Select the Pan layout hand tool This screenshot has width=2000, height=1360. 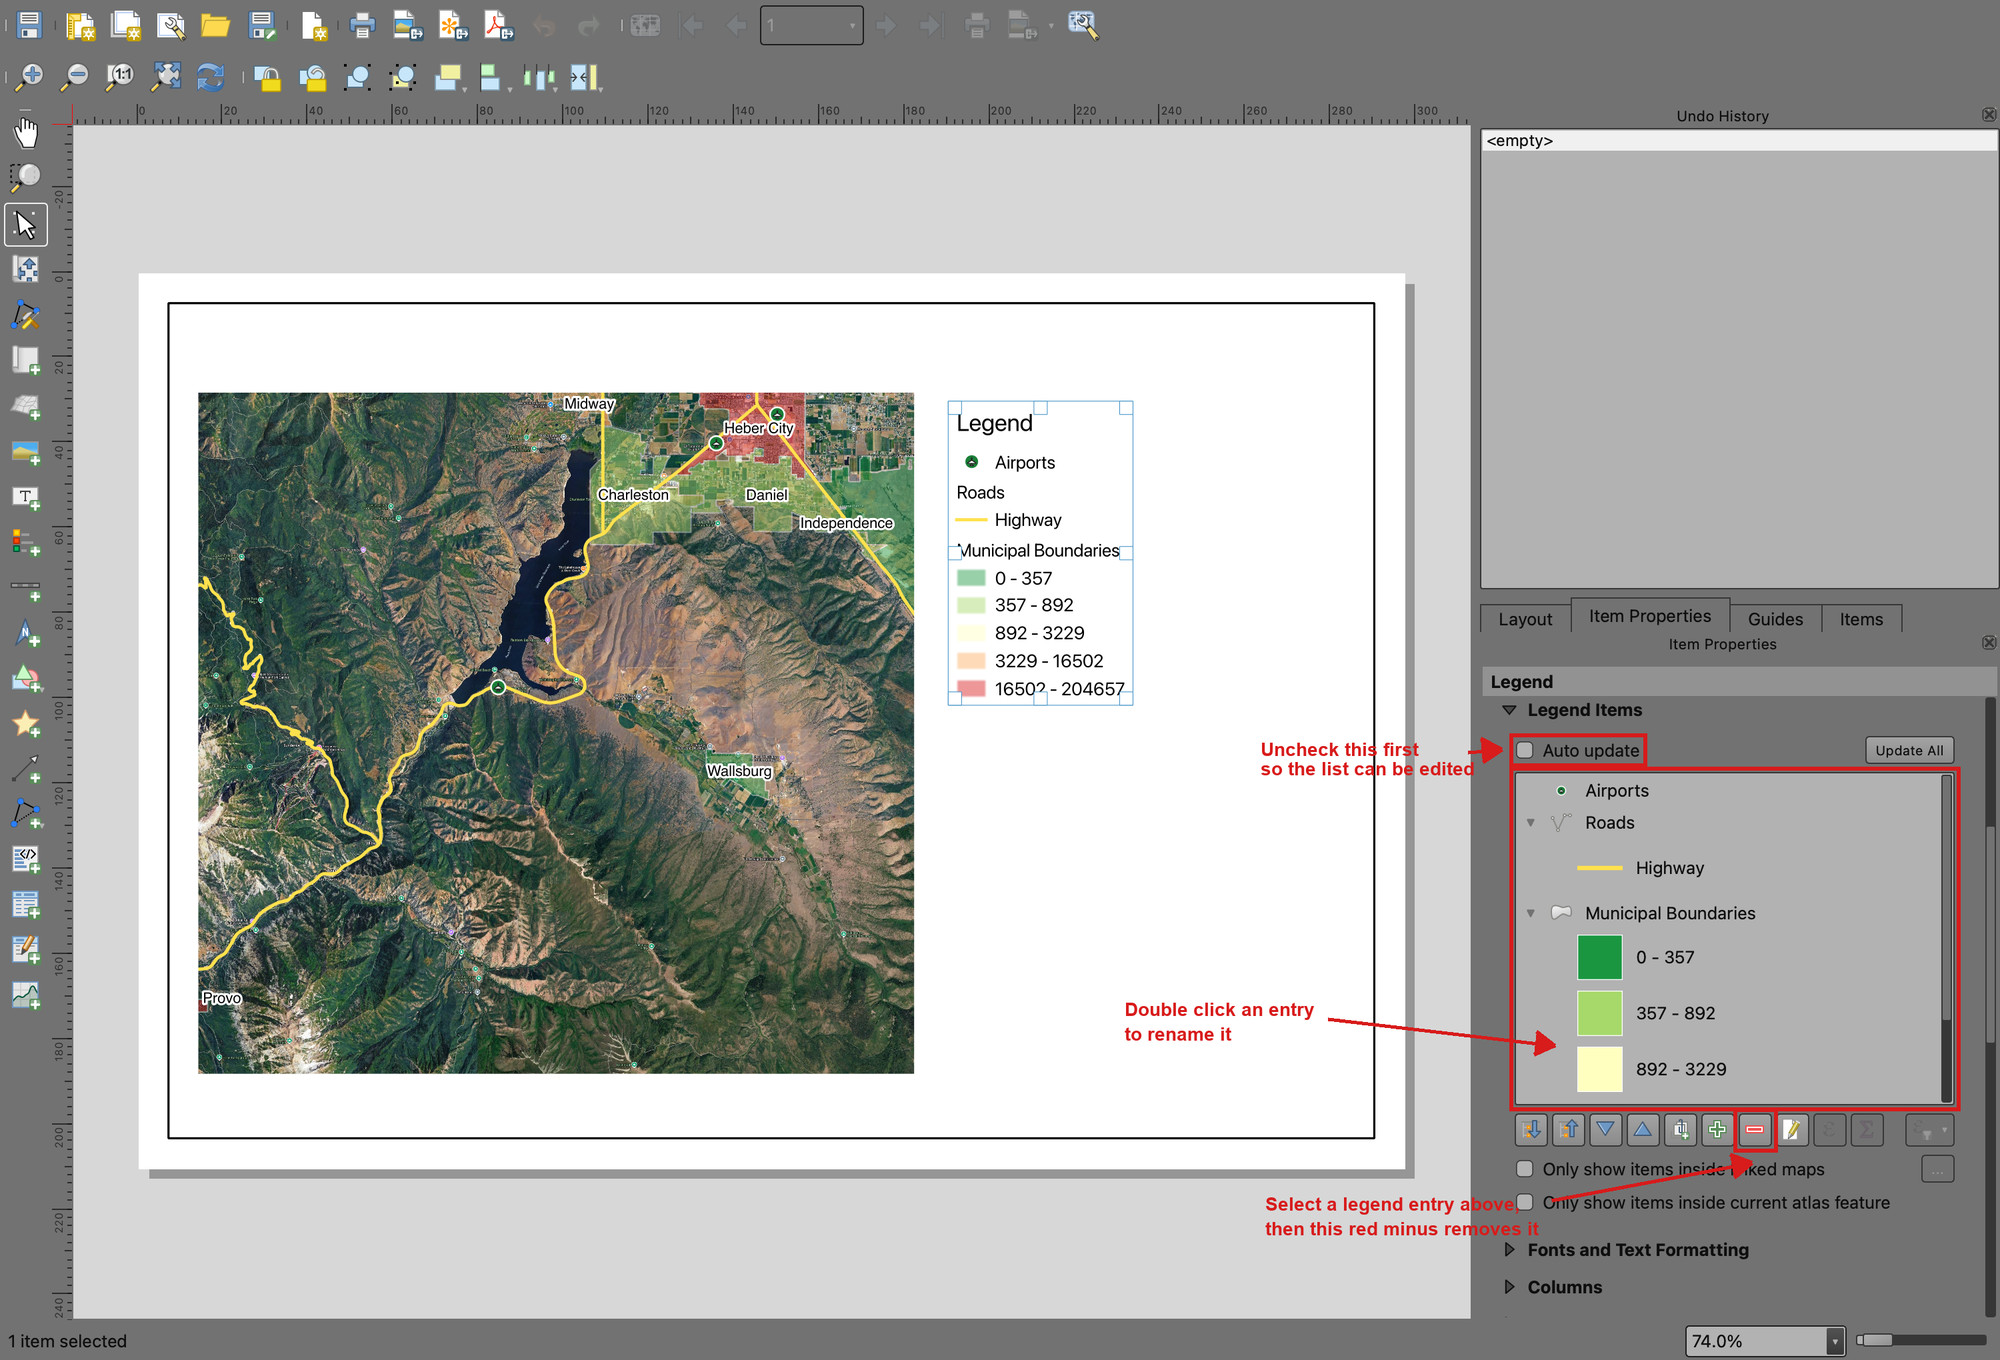26,132
